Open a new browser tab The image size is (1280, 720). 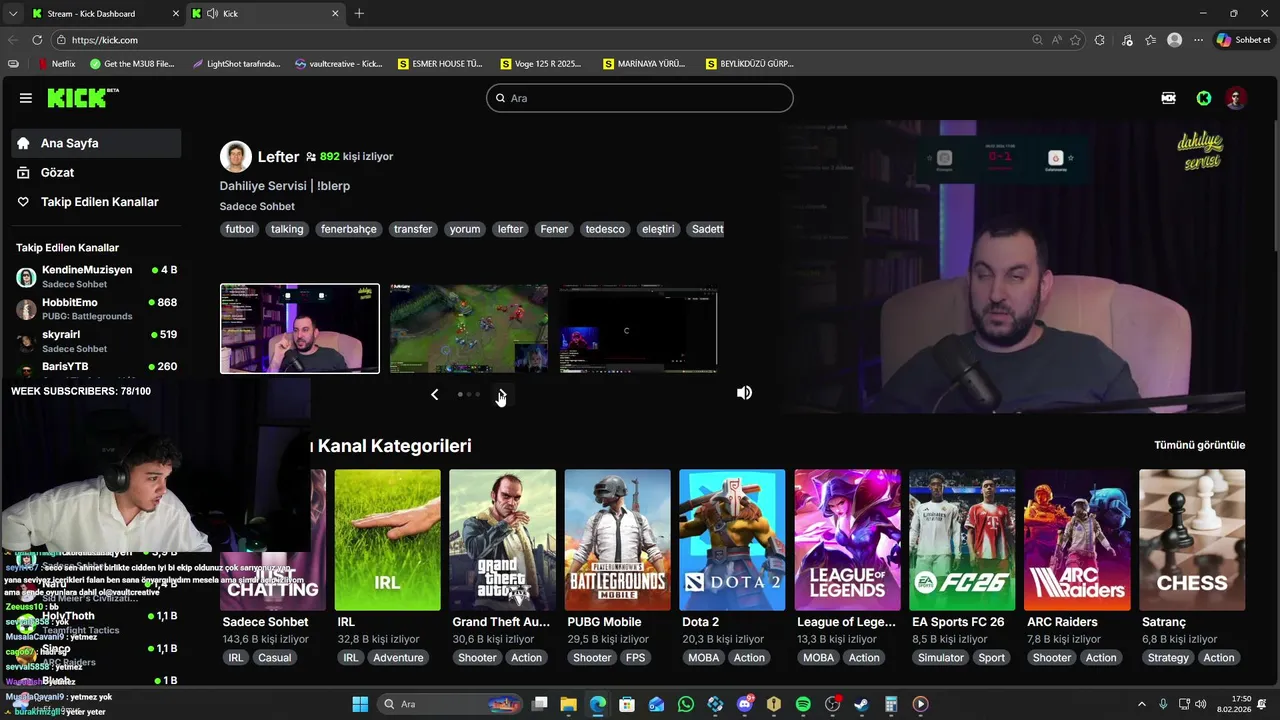359,13
